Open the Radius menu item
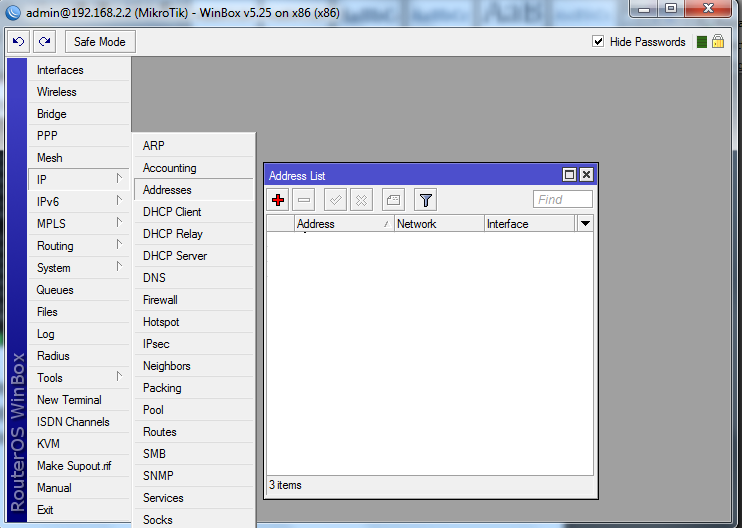The height and width of the screenshot is (528, 742). pyautogui.click(x=79, y=356)
